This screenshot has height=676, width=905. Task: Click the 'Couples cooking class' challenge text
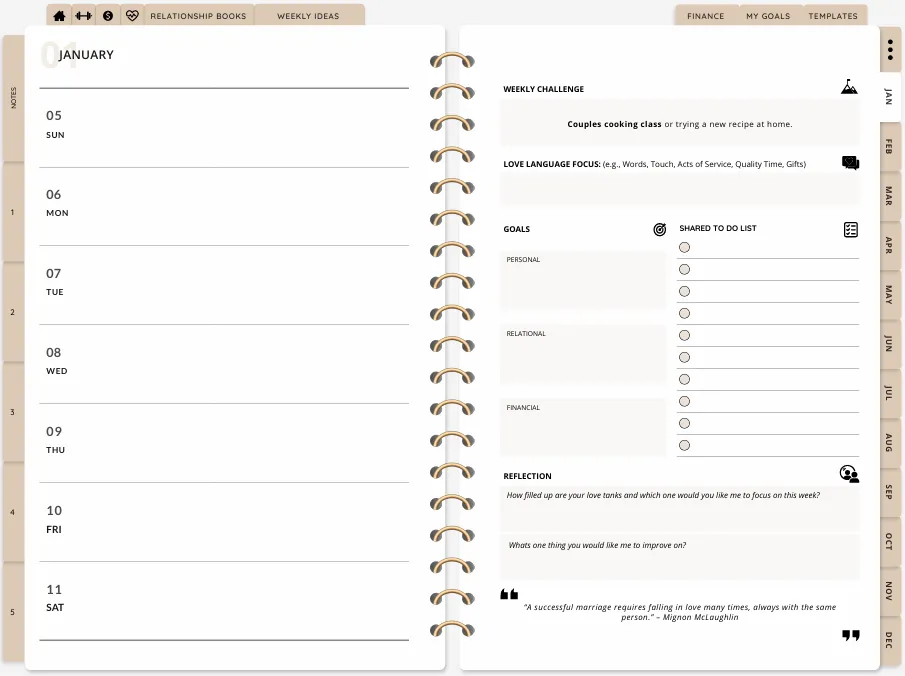point(680,124)
